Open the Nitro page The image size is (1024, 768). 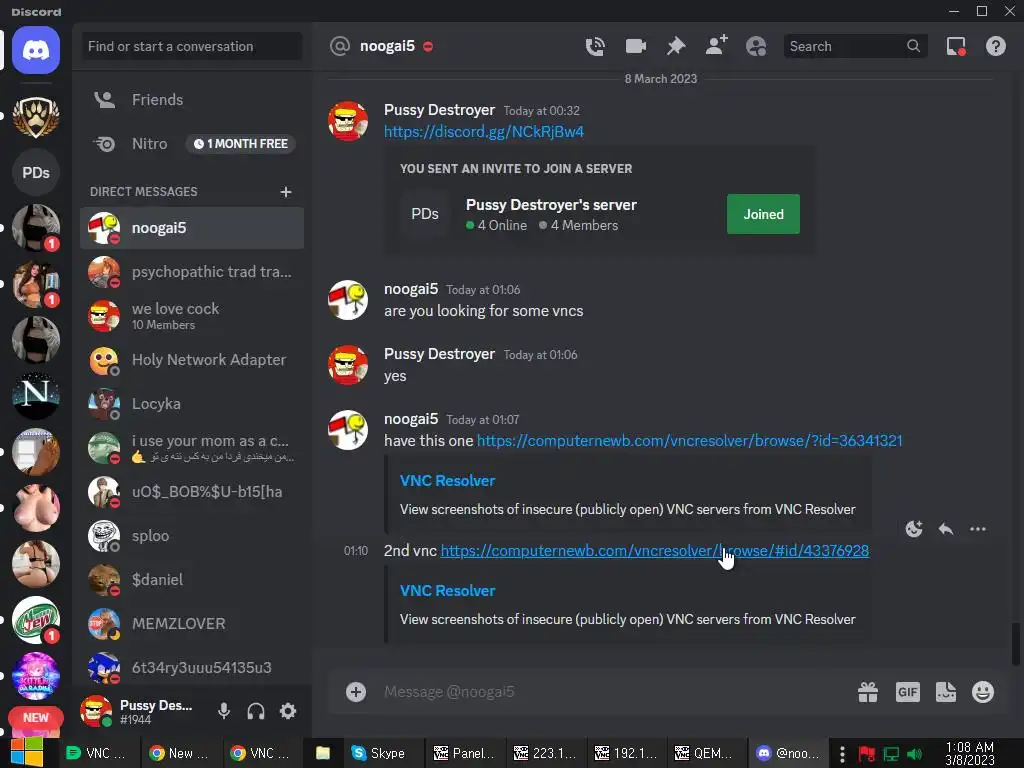(192, 144)
